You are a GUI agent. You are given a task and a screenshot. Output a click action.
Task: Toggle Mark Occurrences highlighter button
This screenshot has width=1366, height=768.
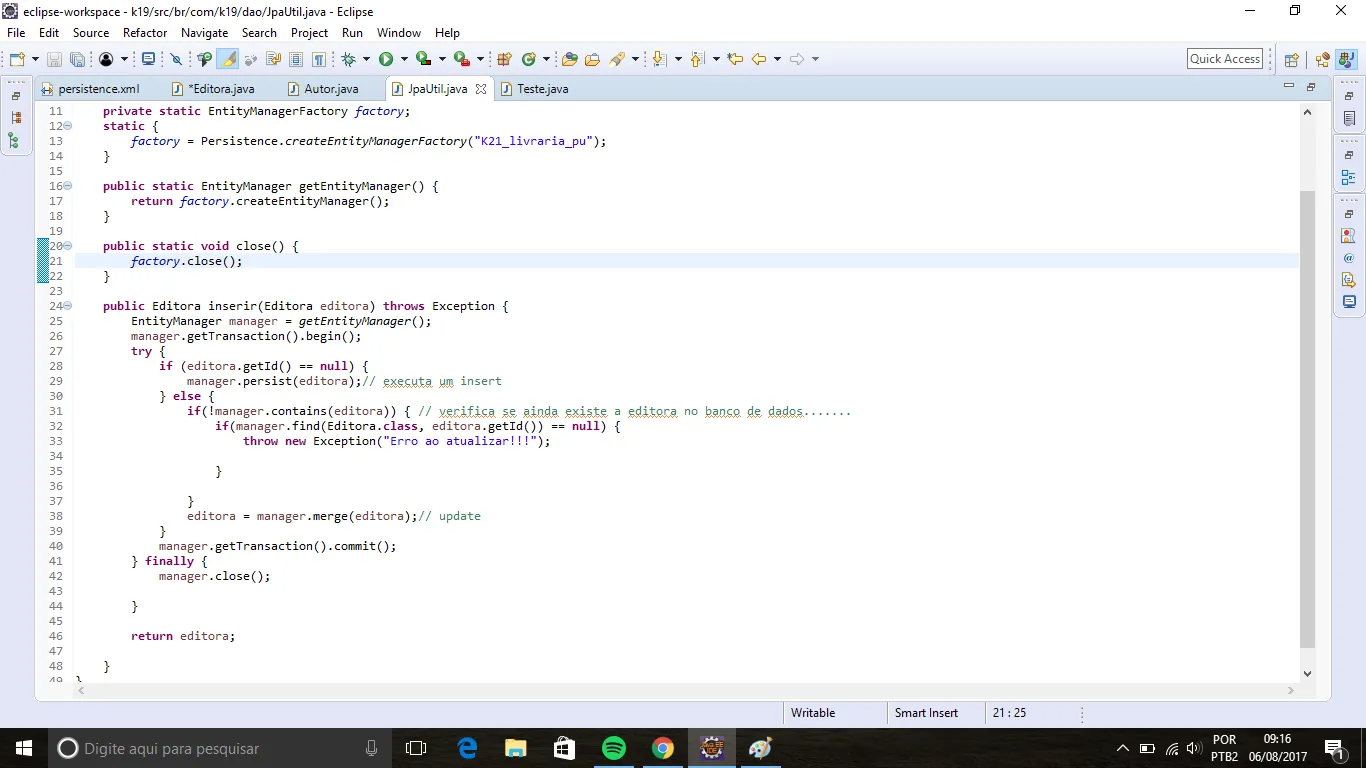(229, 60)
